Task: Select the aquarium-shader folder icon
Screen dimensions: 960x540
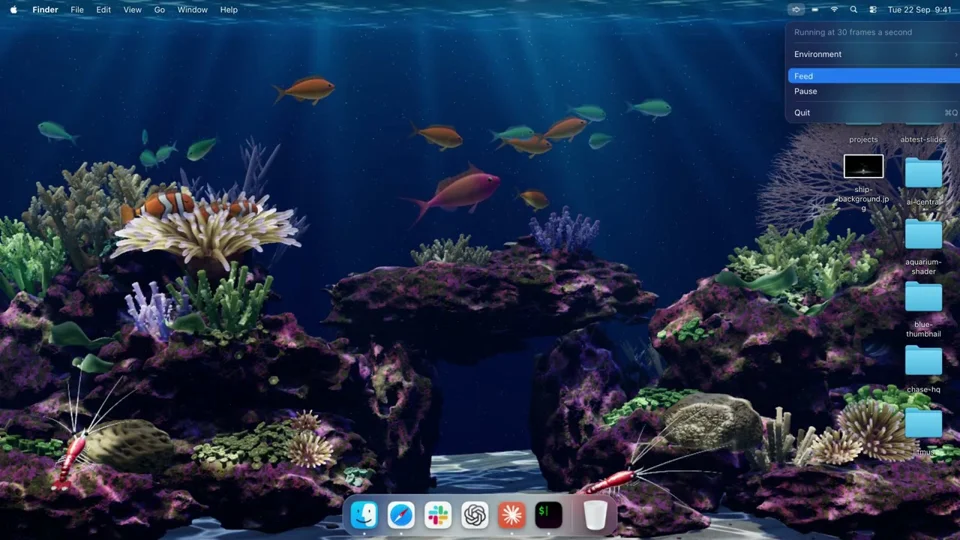Action: click(923, 234)
